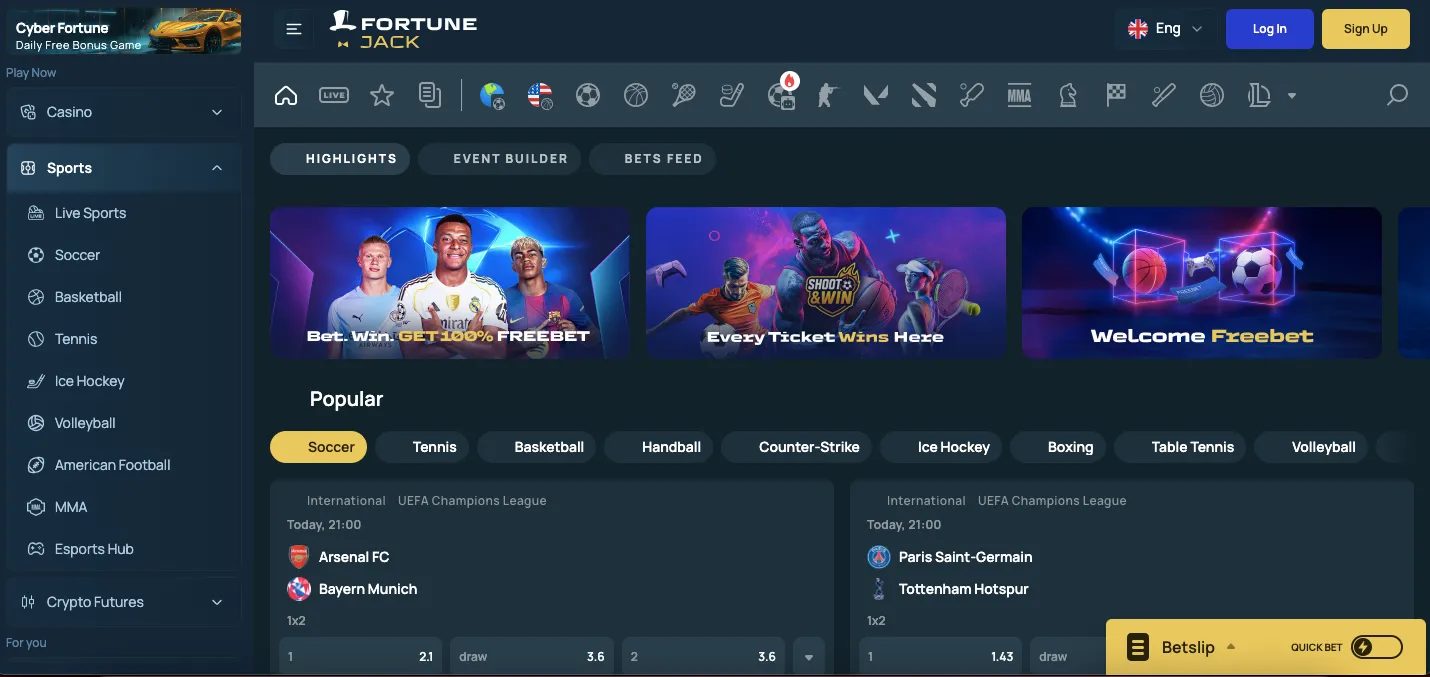This screenshot has width=1430, height=677.
Task: Switch to the Bets Feed tab
Action: (x=652, y=159)
